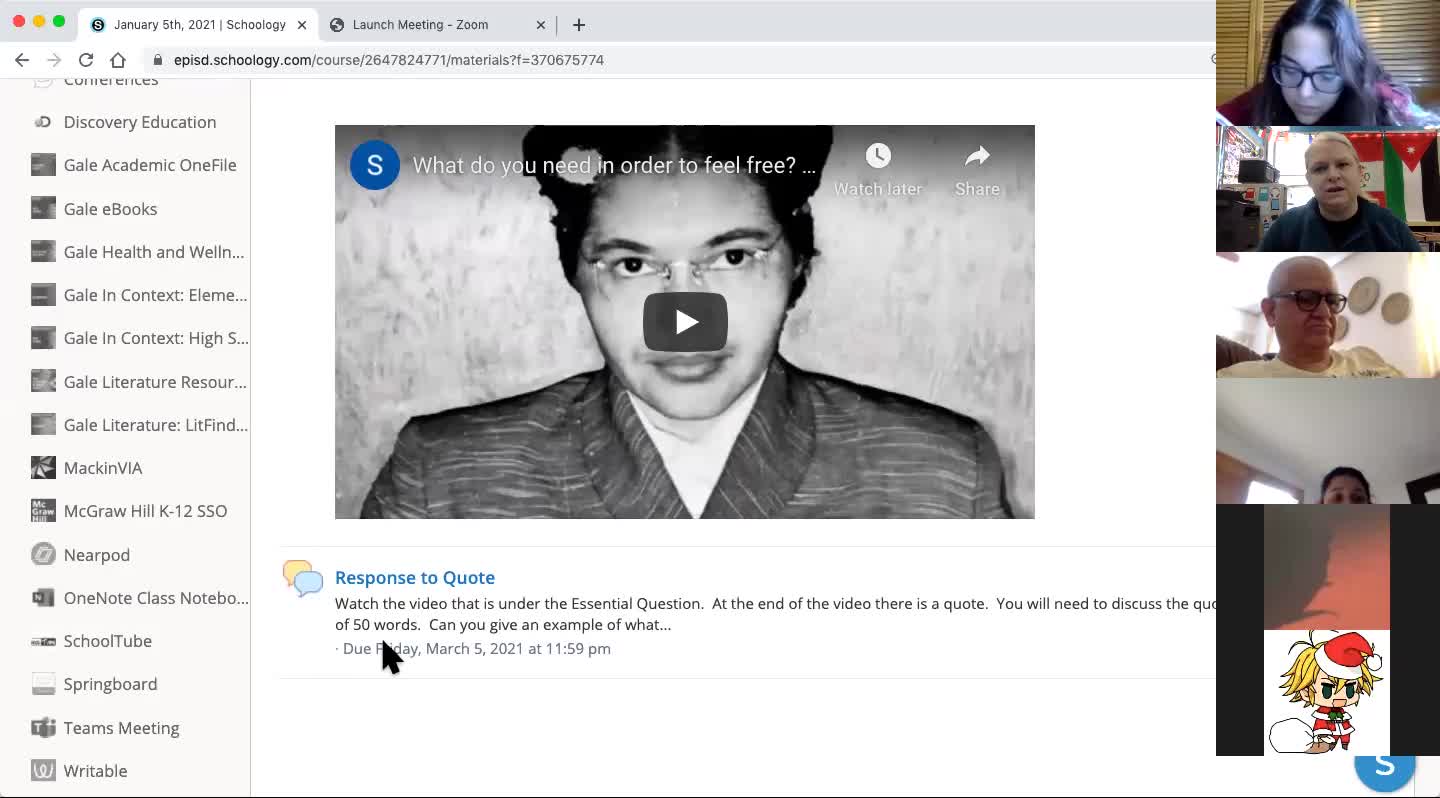Select top Zoom participant video tile
Image resolution: width=1440 pixels, height=798 pixels.
[x=1328, y=63]
